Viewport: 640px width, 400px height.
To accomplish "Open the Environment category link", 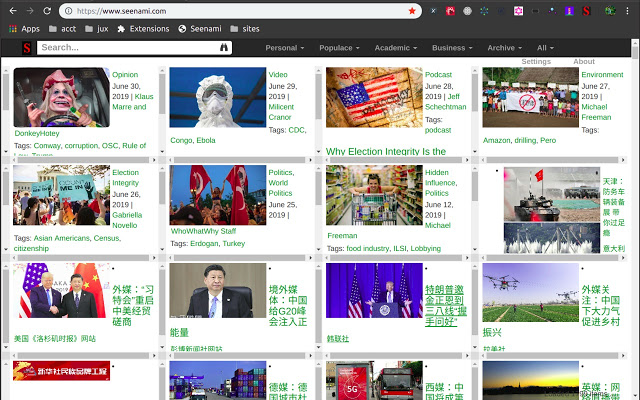I will [x=602, y=75].
